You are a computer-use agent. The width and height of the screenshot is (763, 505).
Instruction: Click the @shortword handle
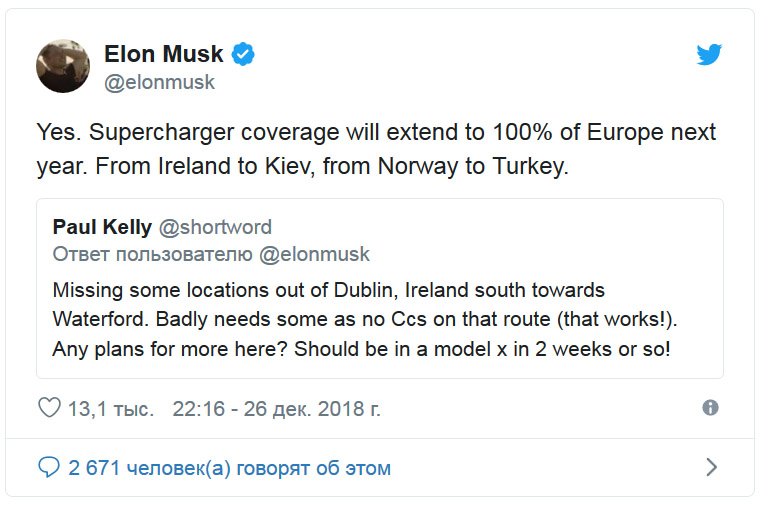click(x=215, y=227)
